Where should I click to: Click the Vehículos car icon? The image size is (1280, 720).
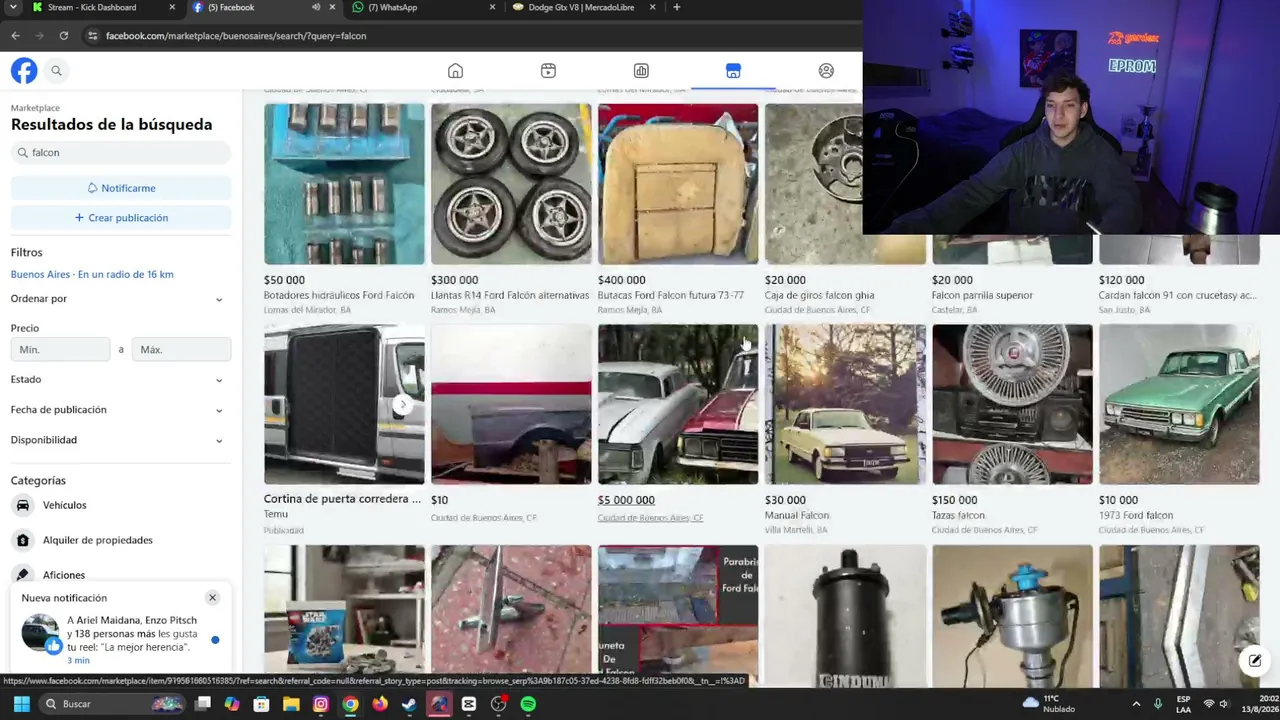[23, 505]
